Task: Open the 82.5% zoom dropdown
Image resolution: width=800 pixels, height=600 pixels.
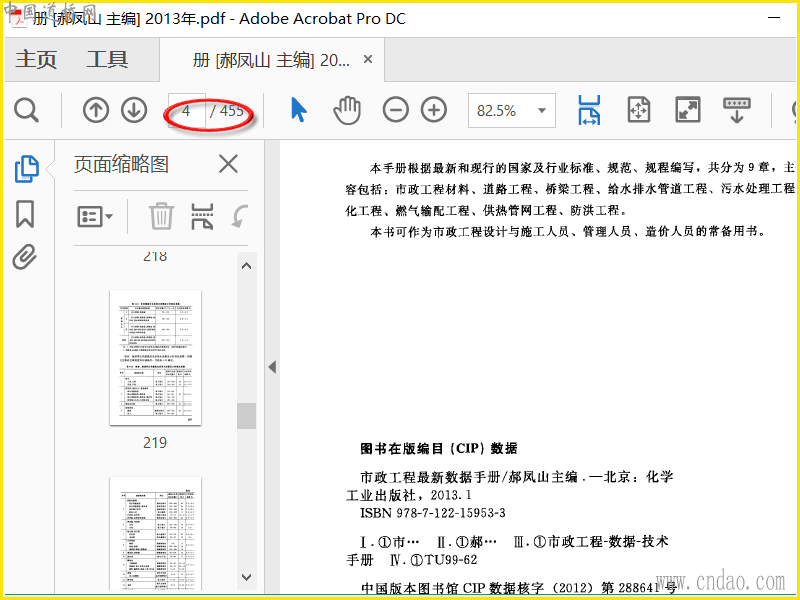Action: (512, 110)
